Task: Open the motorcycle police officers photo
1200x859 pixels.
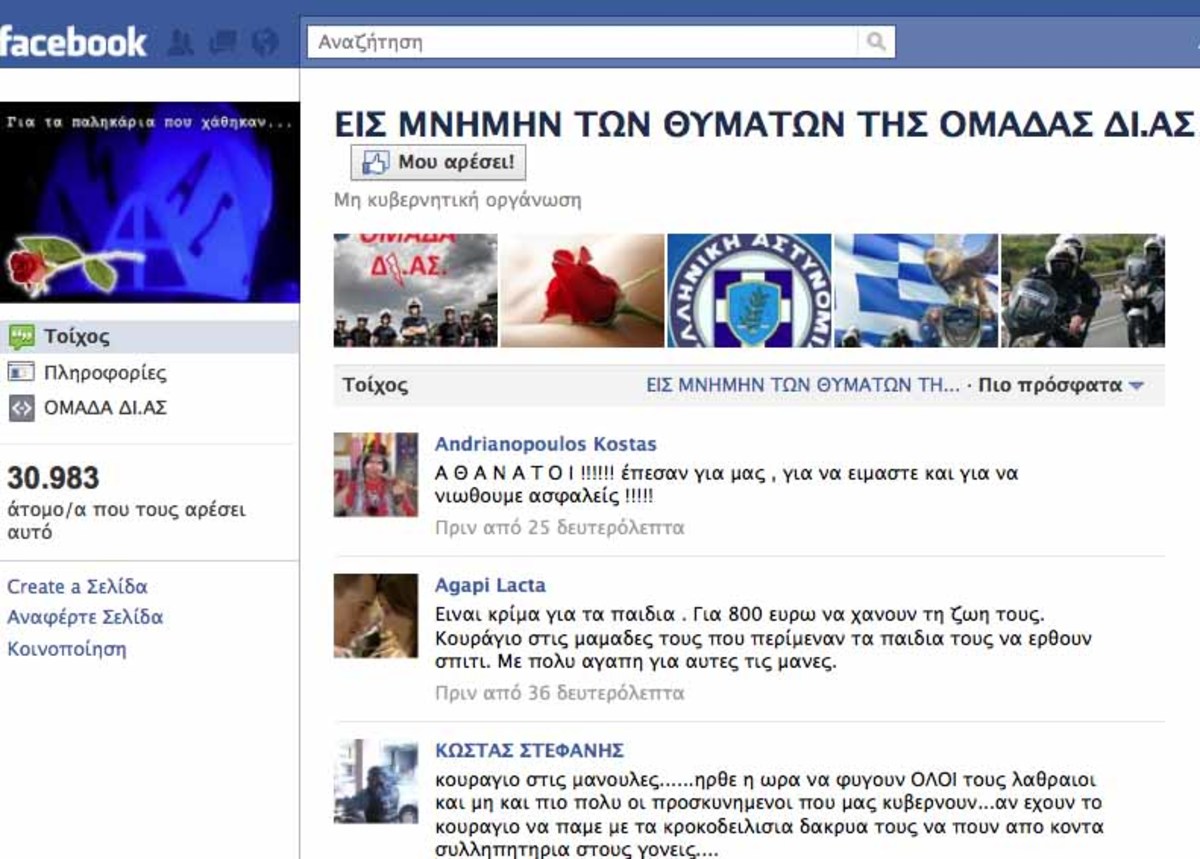Action: 1083,291
